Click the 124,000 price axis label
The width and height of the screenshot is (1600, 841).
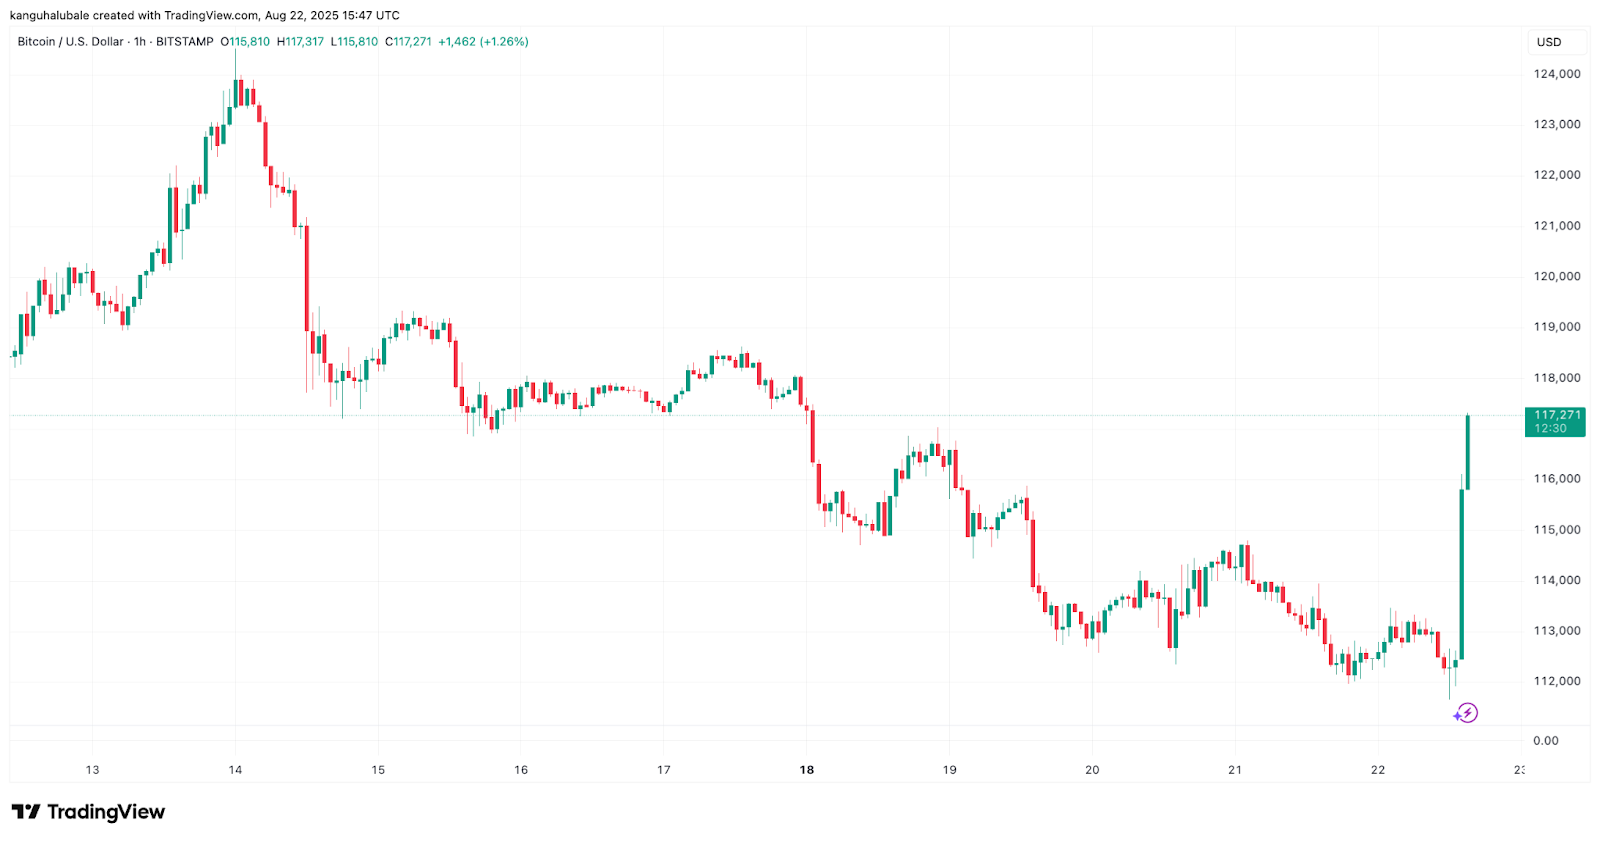1557,74
